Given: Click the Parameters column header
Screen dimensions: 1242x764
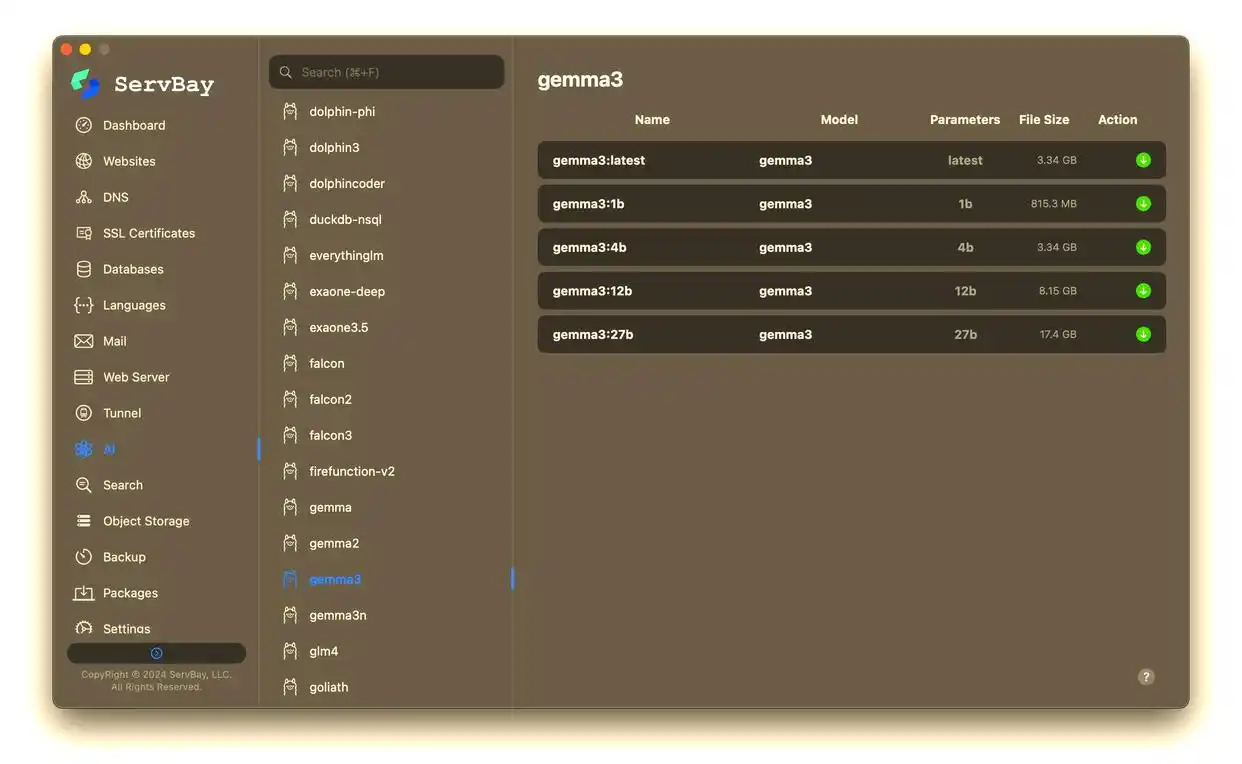Looking at the screenshot, I should pos(964,119).
